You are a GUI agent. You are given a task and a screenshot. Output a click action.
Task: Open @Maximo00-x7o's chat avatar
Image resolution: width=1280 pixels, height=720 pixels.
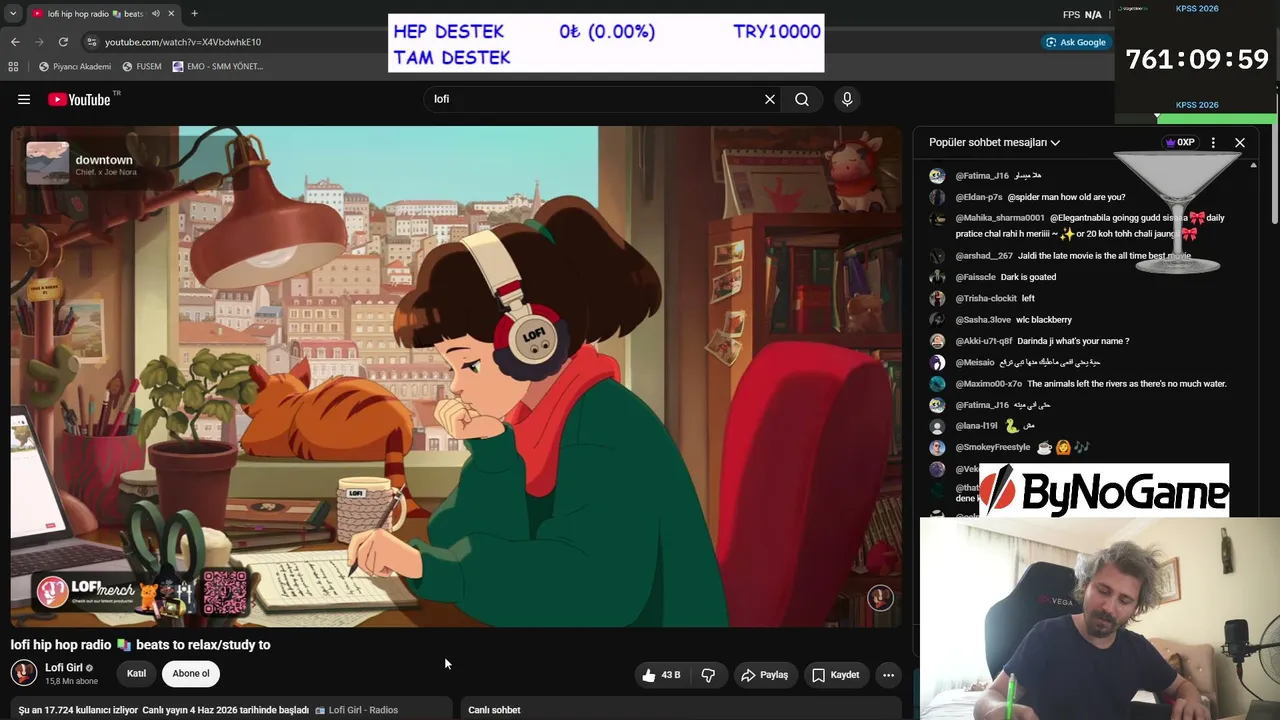937,384
